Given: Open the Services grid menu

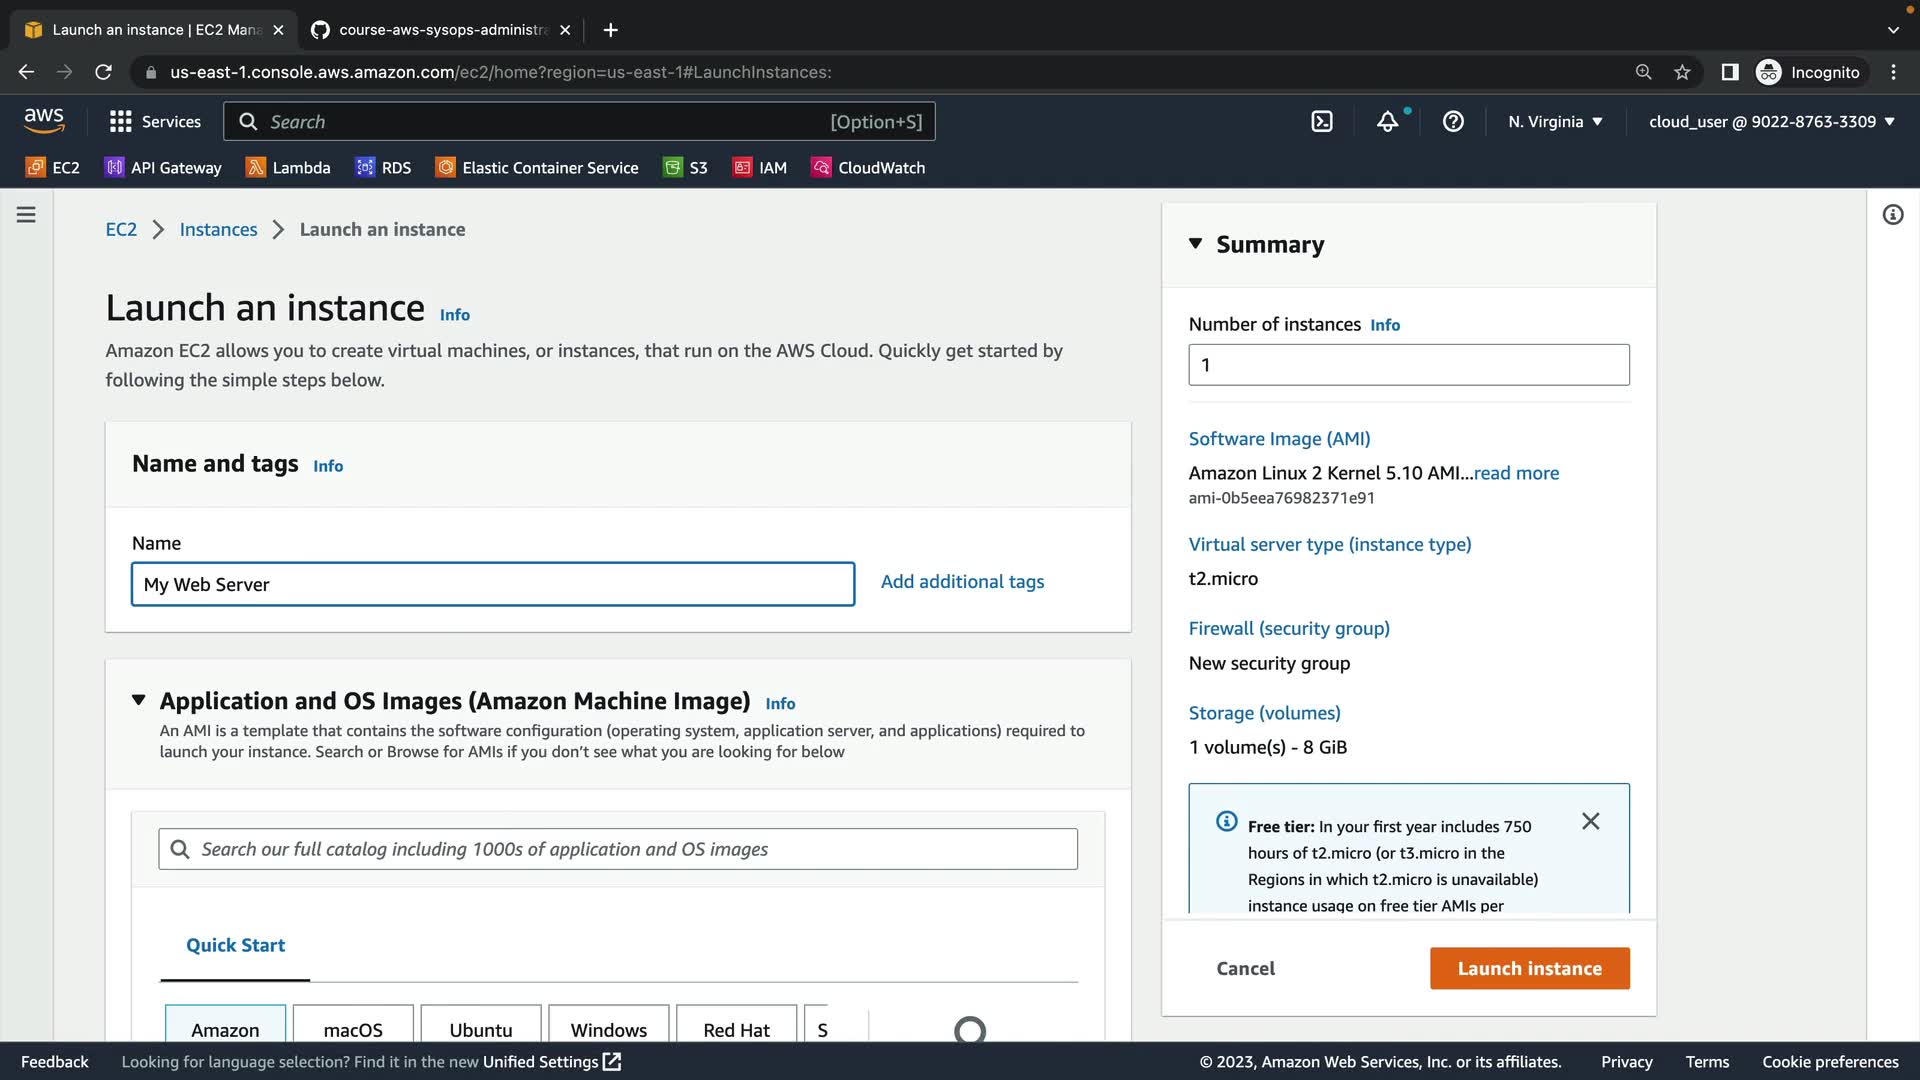Looking at the screenshot, I should tap(155, 122).
